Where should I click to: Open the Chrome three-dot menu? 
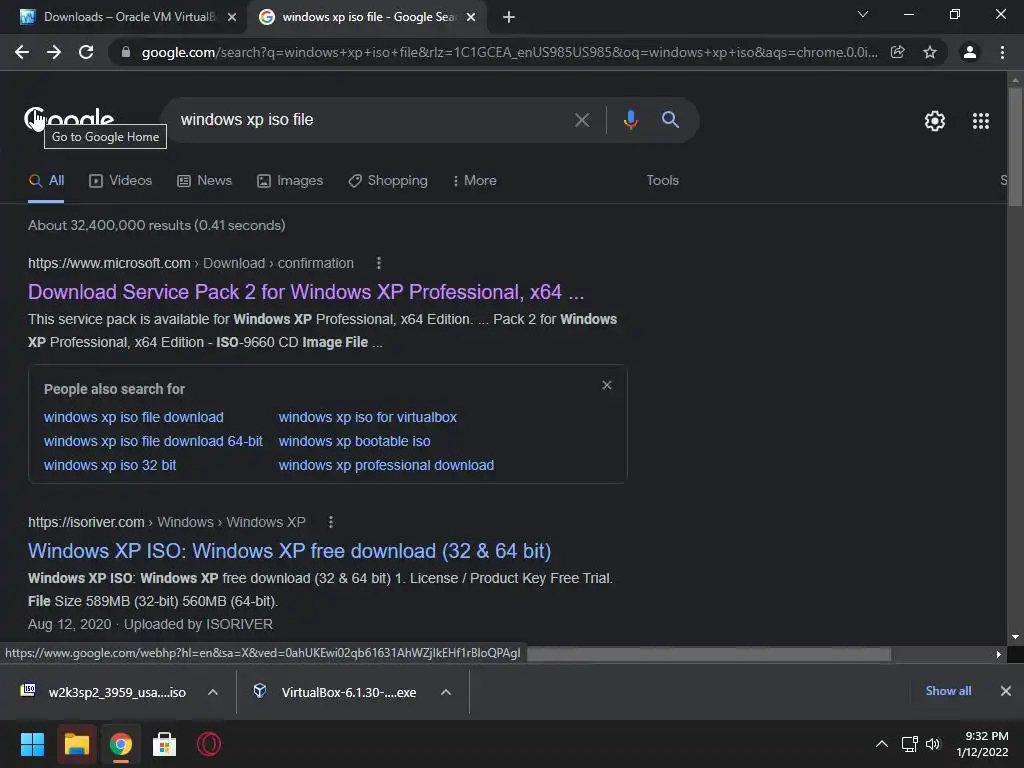(1002, 52)
